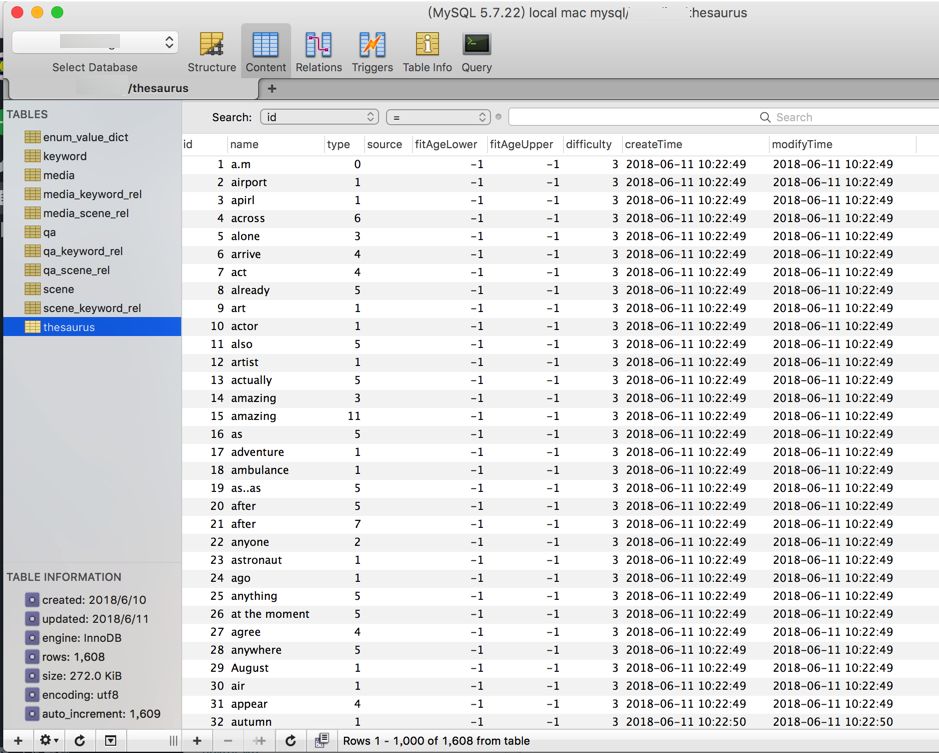Click the 'created: 2018/6/10' info entry
Screen dimensions: 939x753
(x=94, y=600)
